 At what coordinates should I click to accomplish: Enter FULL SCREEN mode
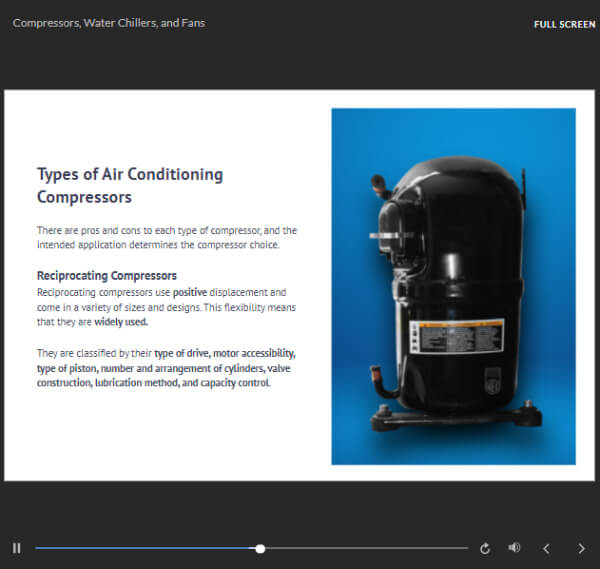pos(565,24)
